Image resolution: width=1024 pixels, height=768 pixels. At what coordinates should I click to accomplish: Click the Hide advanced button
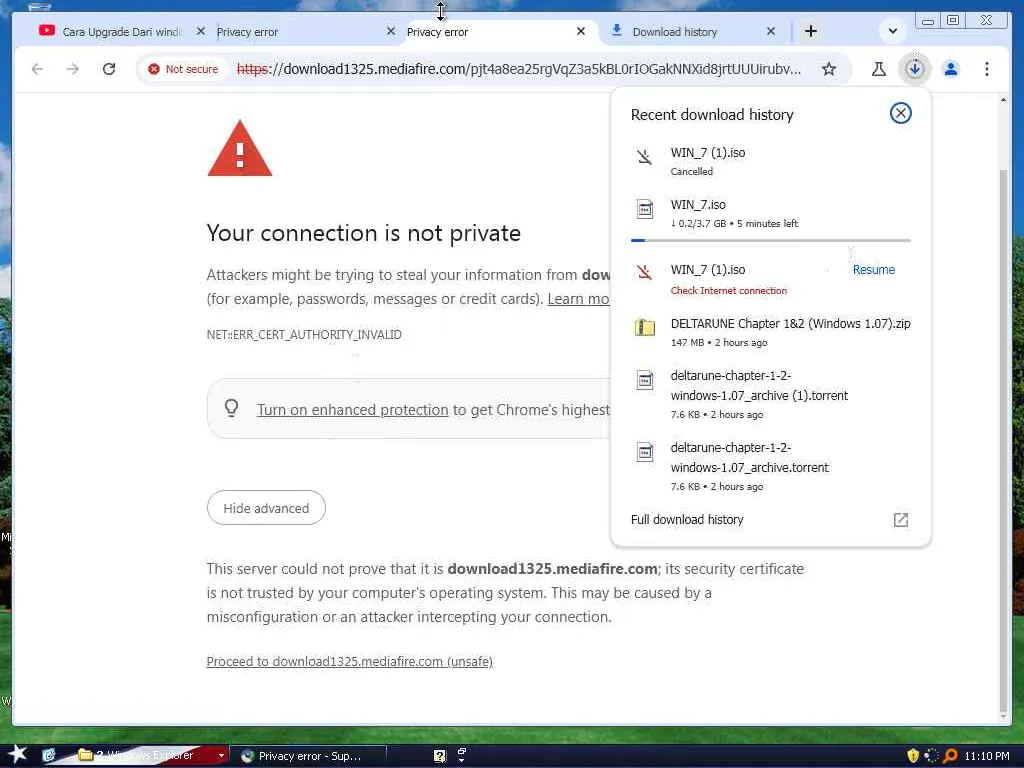[x=266, y=508]
